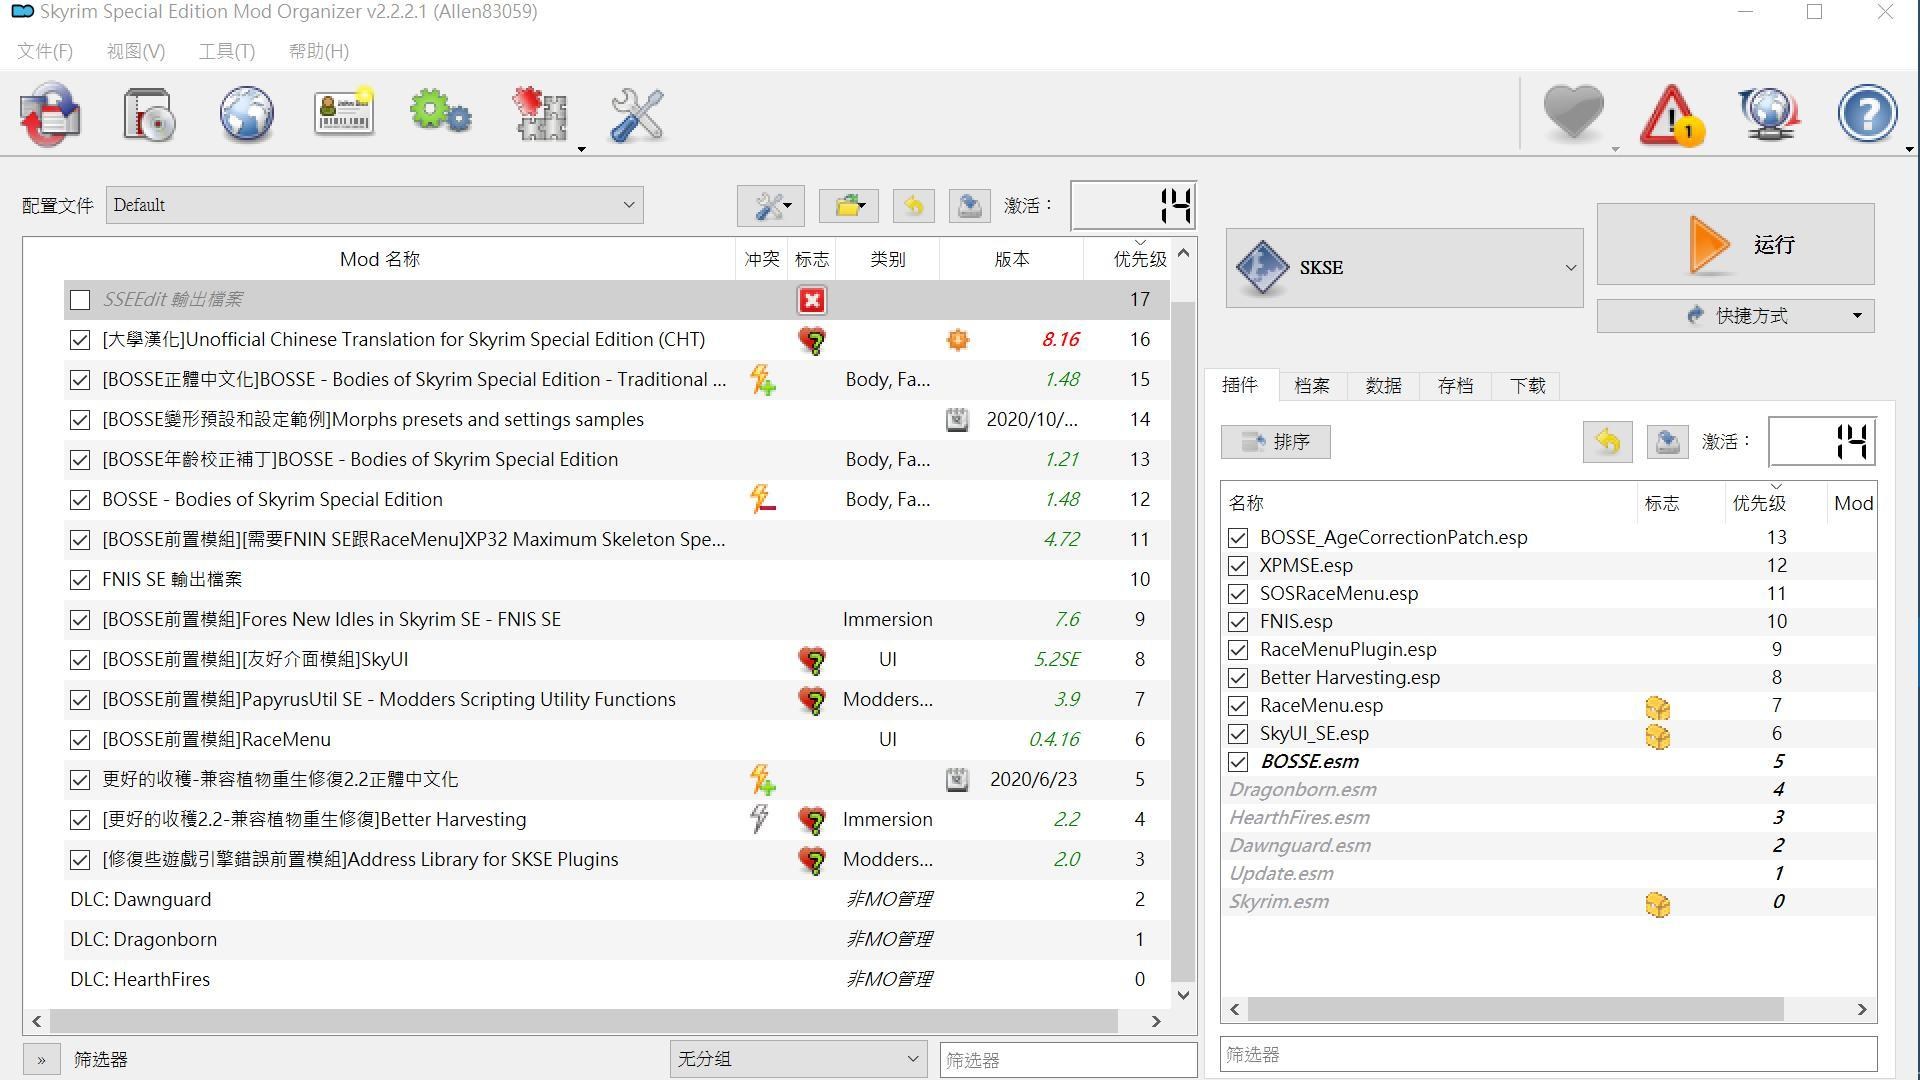Viewport: 1920px width, 1080px height.
Task: Open the Nexus globe browser icon
Action: (246, 114)
